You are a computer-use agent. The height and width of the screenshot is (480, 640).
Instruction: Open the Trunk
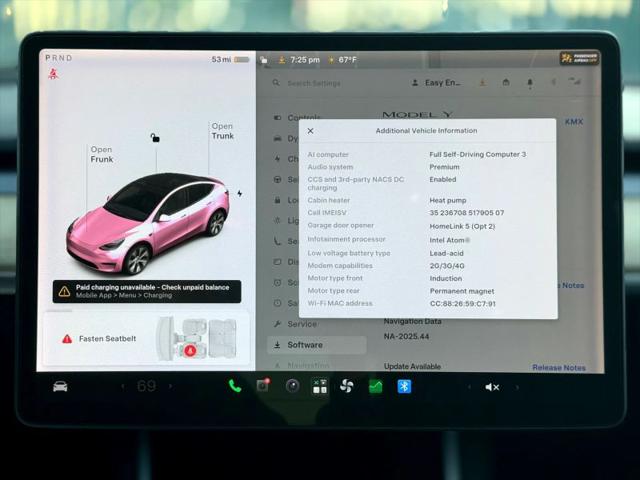222,131
